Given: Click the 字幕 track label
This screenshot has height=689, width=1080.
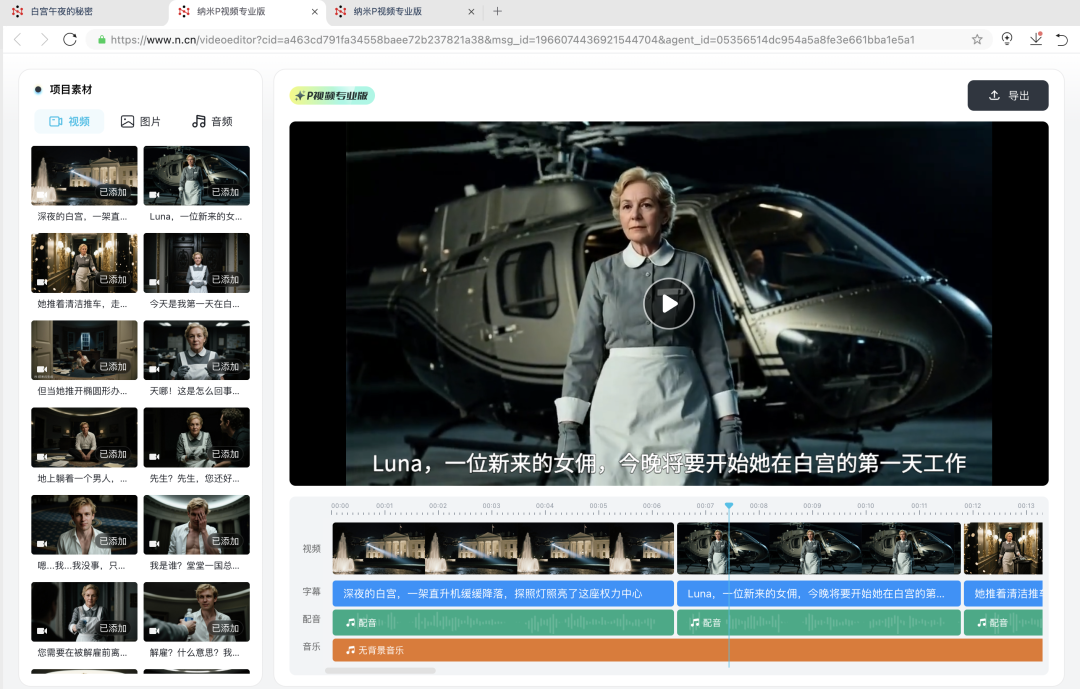Looking at the screenshot, I should 311,592.
